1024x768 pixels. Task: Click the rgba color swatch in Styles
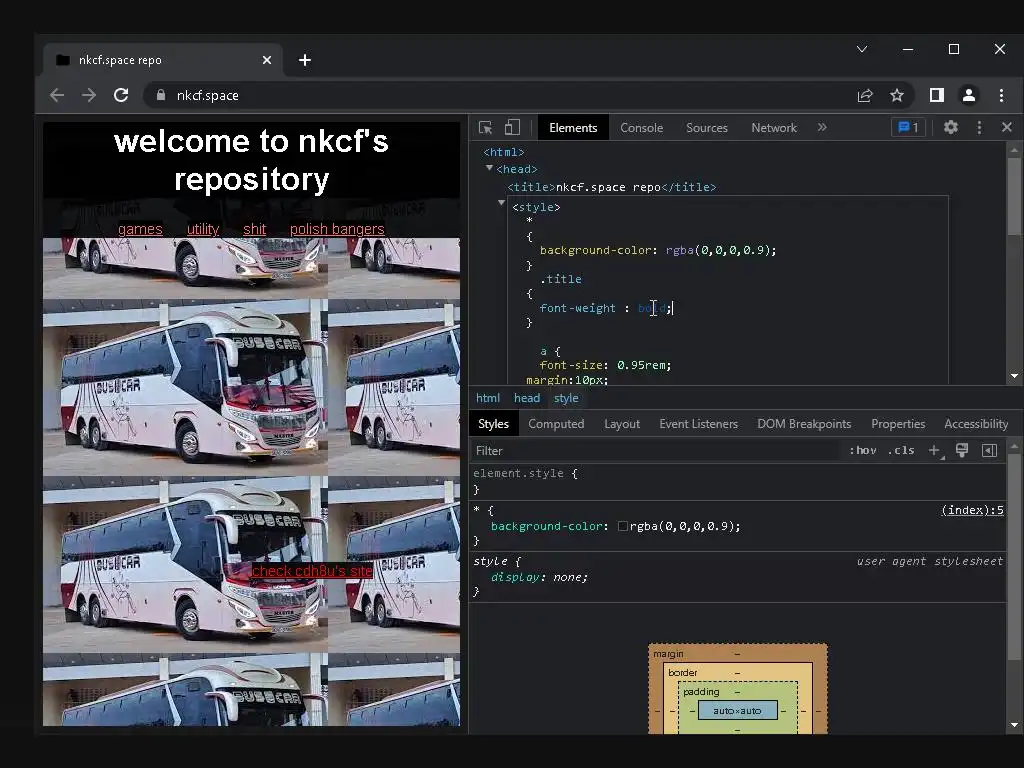coord(622,526)
